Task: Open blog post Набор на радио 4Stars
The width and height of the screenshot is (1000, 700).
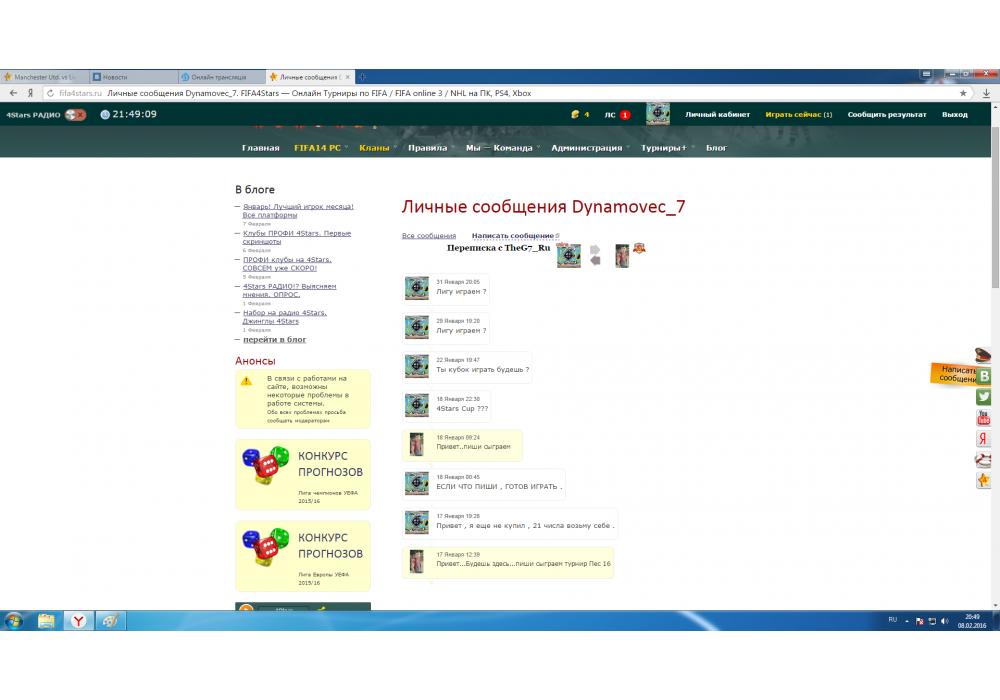Action: coord(284,317)
